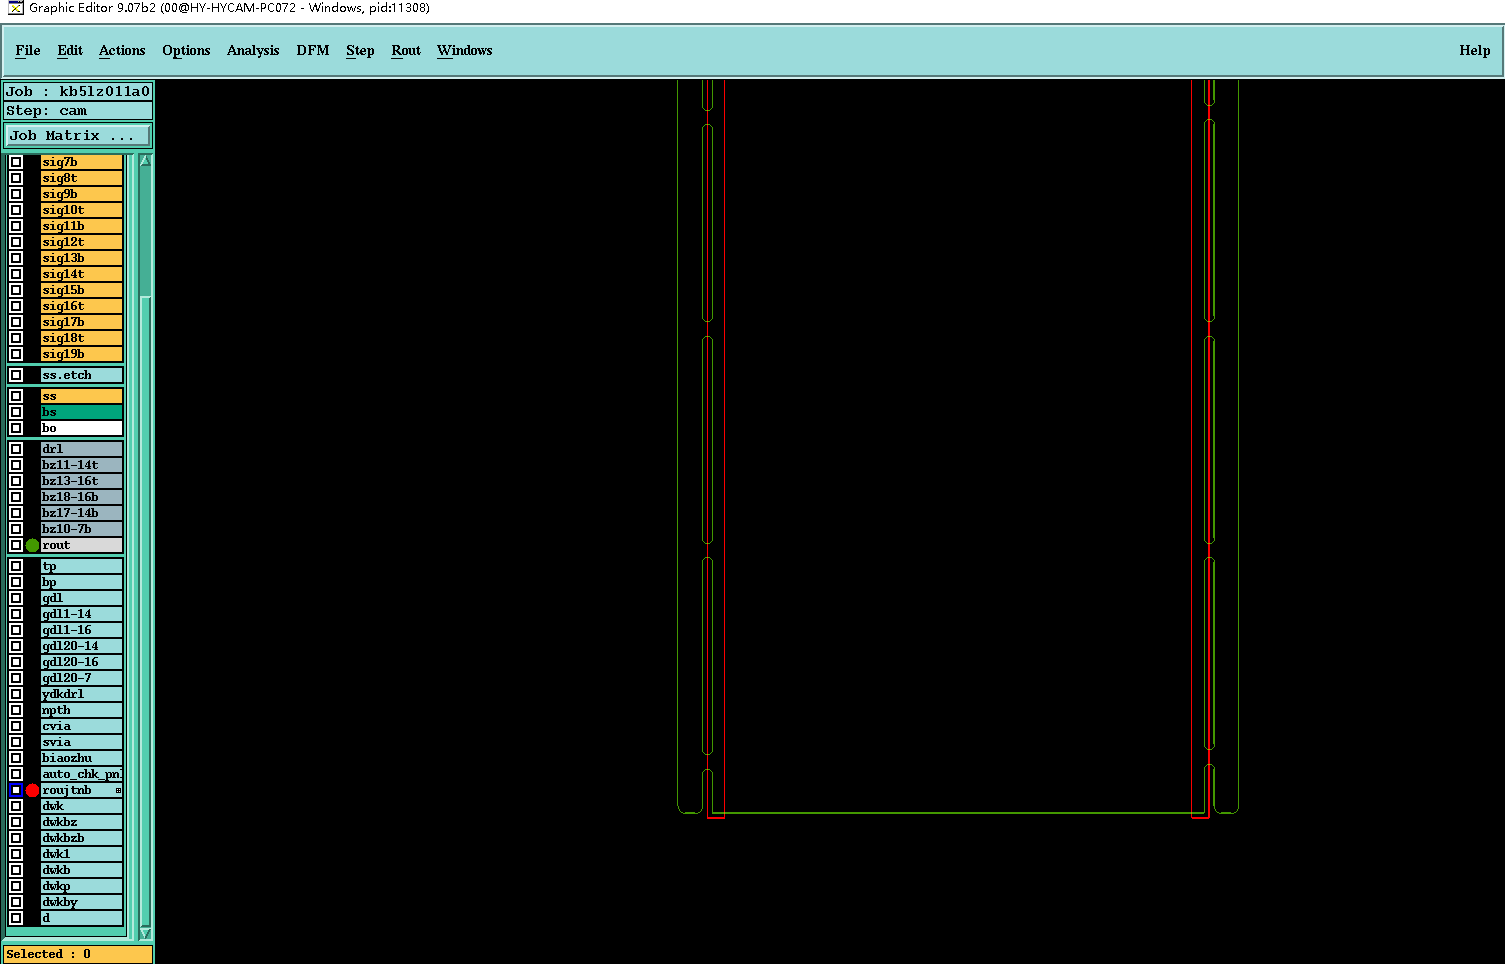Viewport: 1505px width, 964px height.
Task: Select layer auto_chk_pn
Action: [81, 774]
